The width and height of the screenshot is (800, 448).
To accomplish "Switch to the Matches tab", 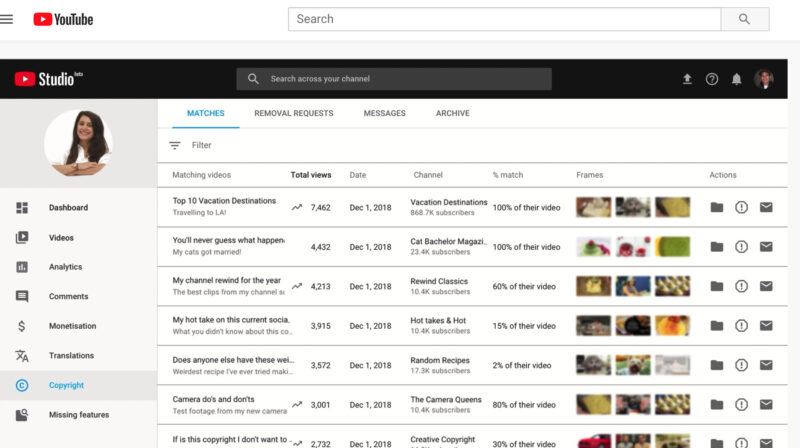I will 206,113.
